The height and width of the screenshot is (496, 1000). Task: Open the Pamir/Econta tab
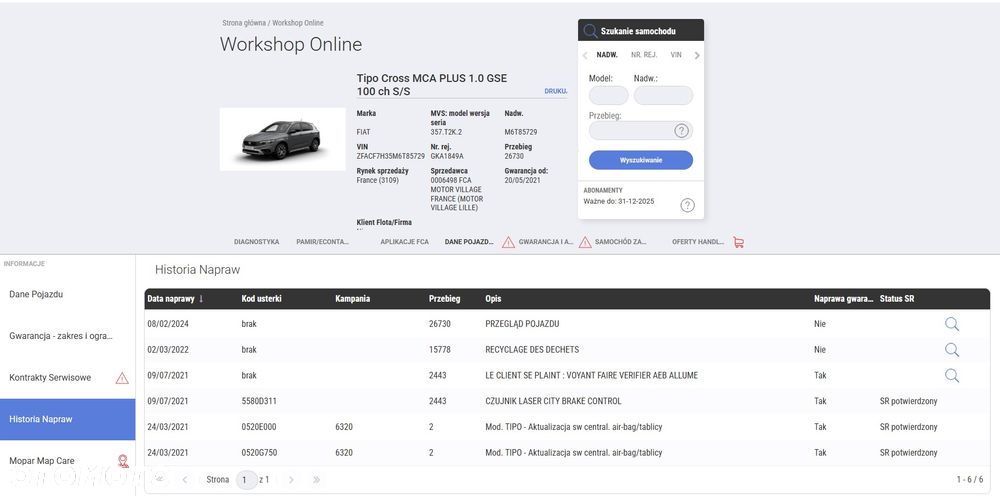[323, 242]
